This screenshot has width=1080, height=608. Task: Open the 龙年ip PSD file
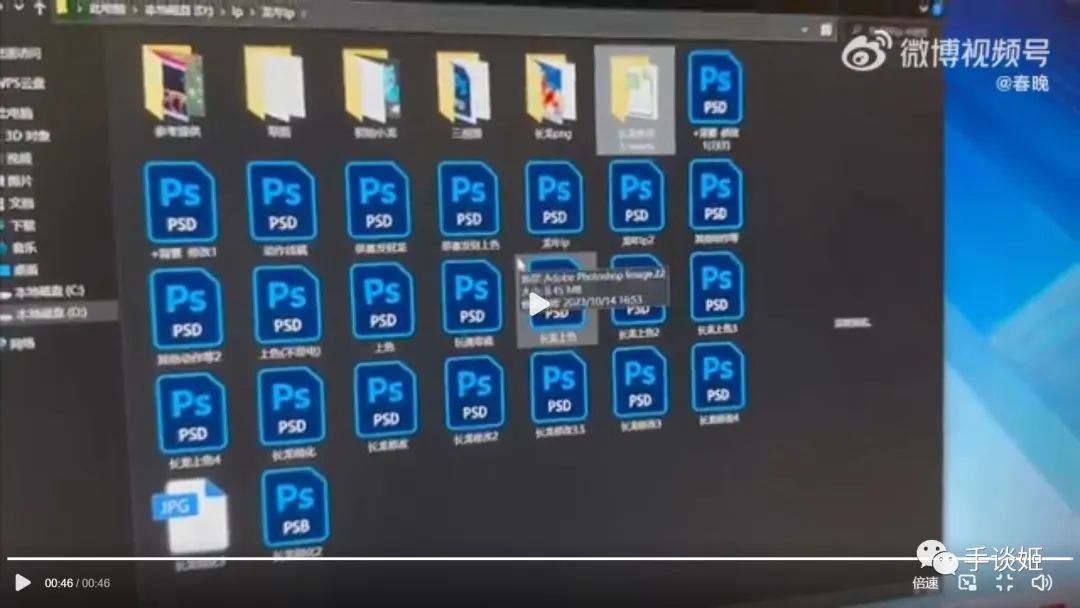pyautogui.click(x=554, y=204)
